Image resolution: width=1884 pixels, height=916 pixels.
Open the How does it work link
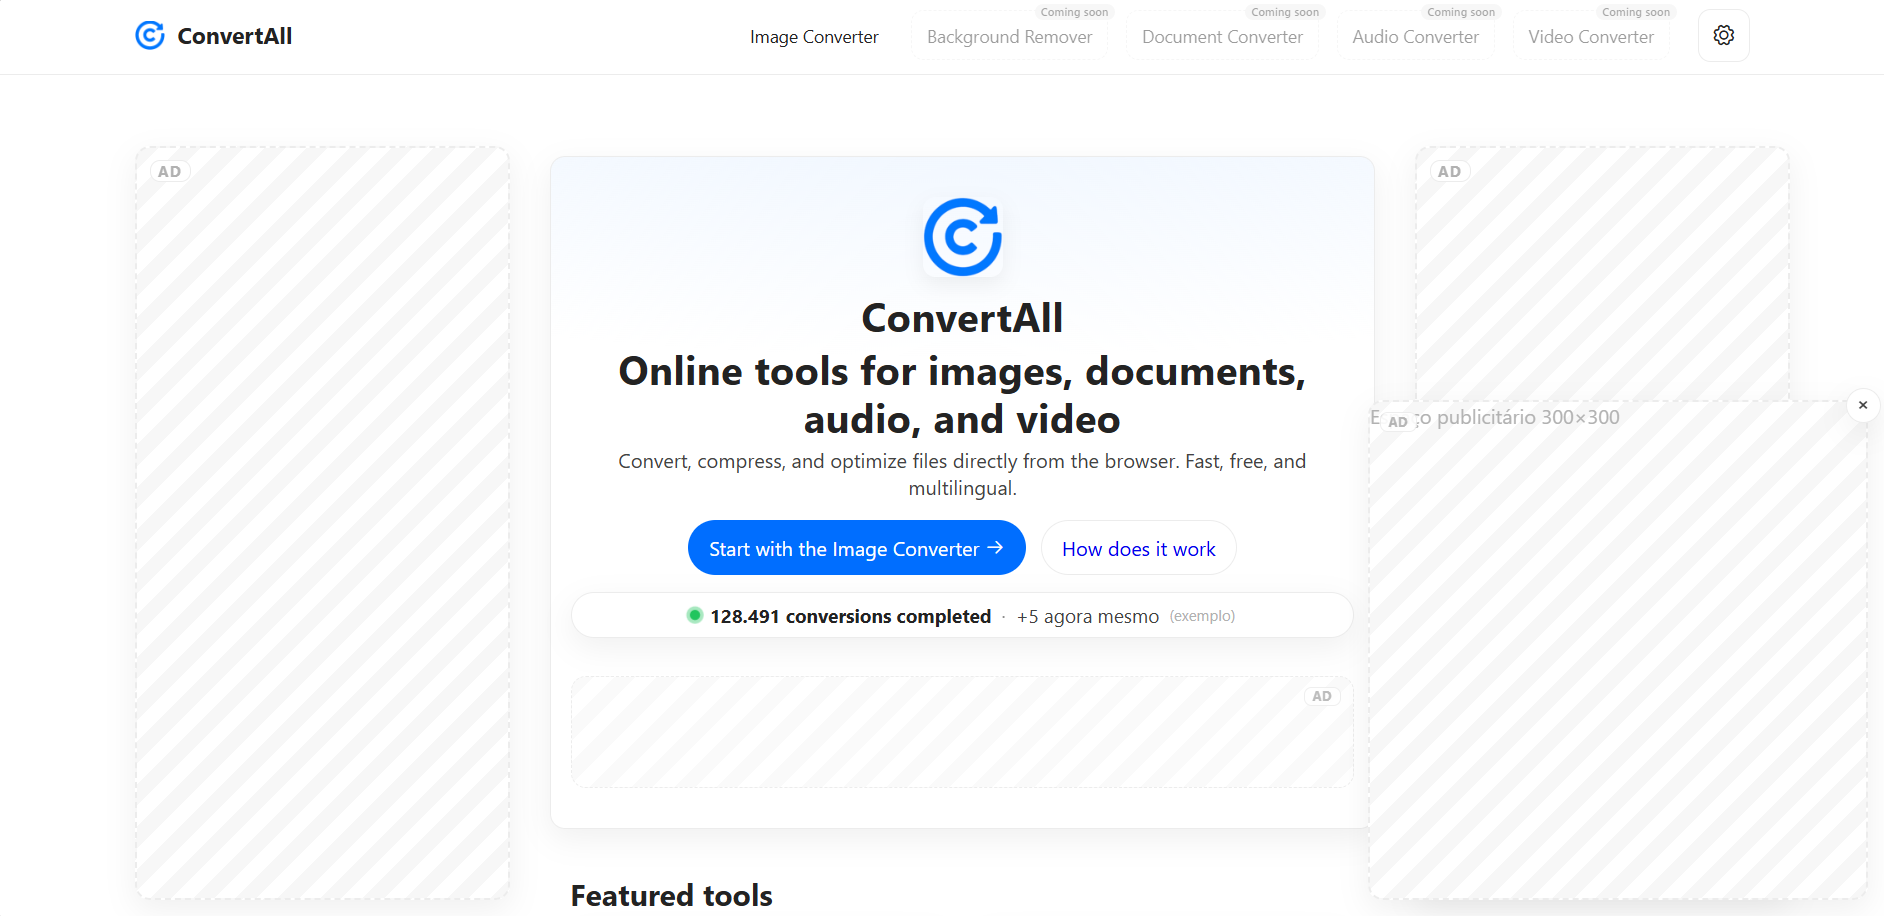(x=1138, y=548)
